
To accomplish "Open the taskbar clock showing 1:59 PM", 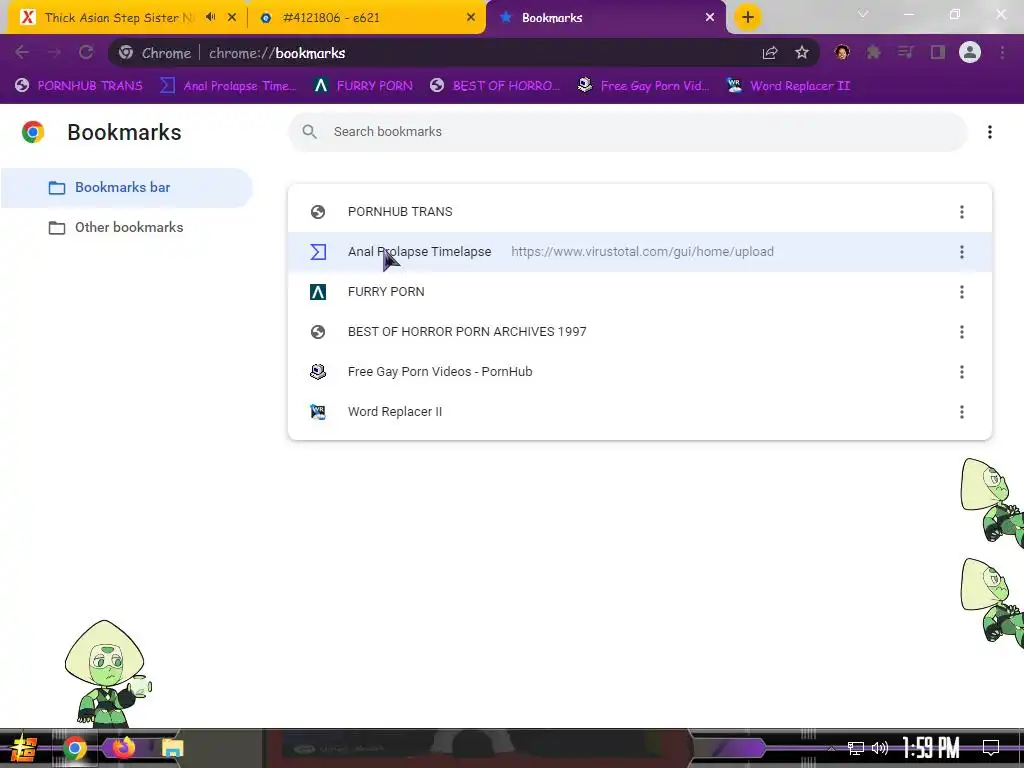I will tap(931, 748).
